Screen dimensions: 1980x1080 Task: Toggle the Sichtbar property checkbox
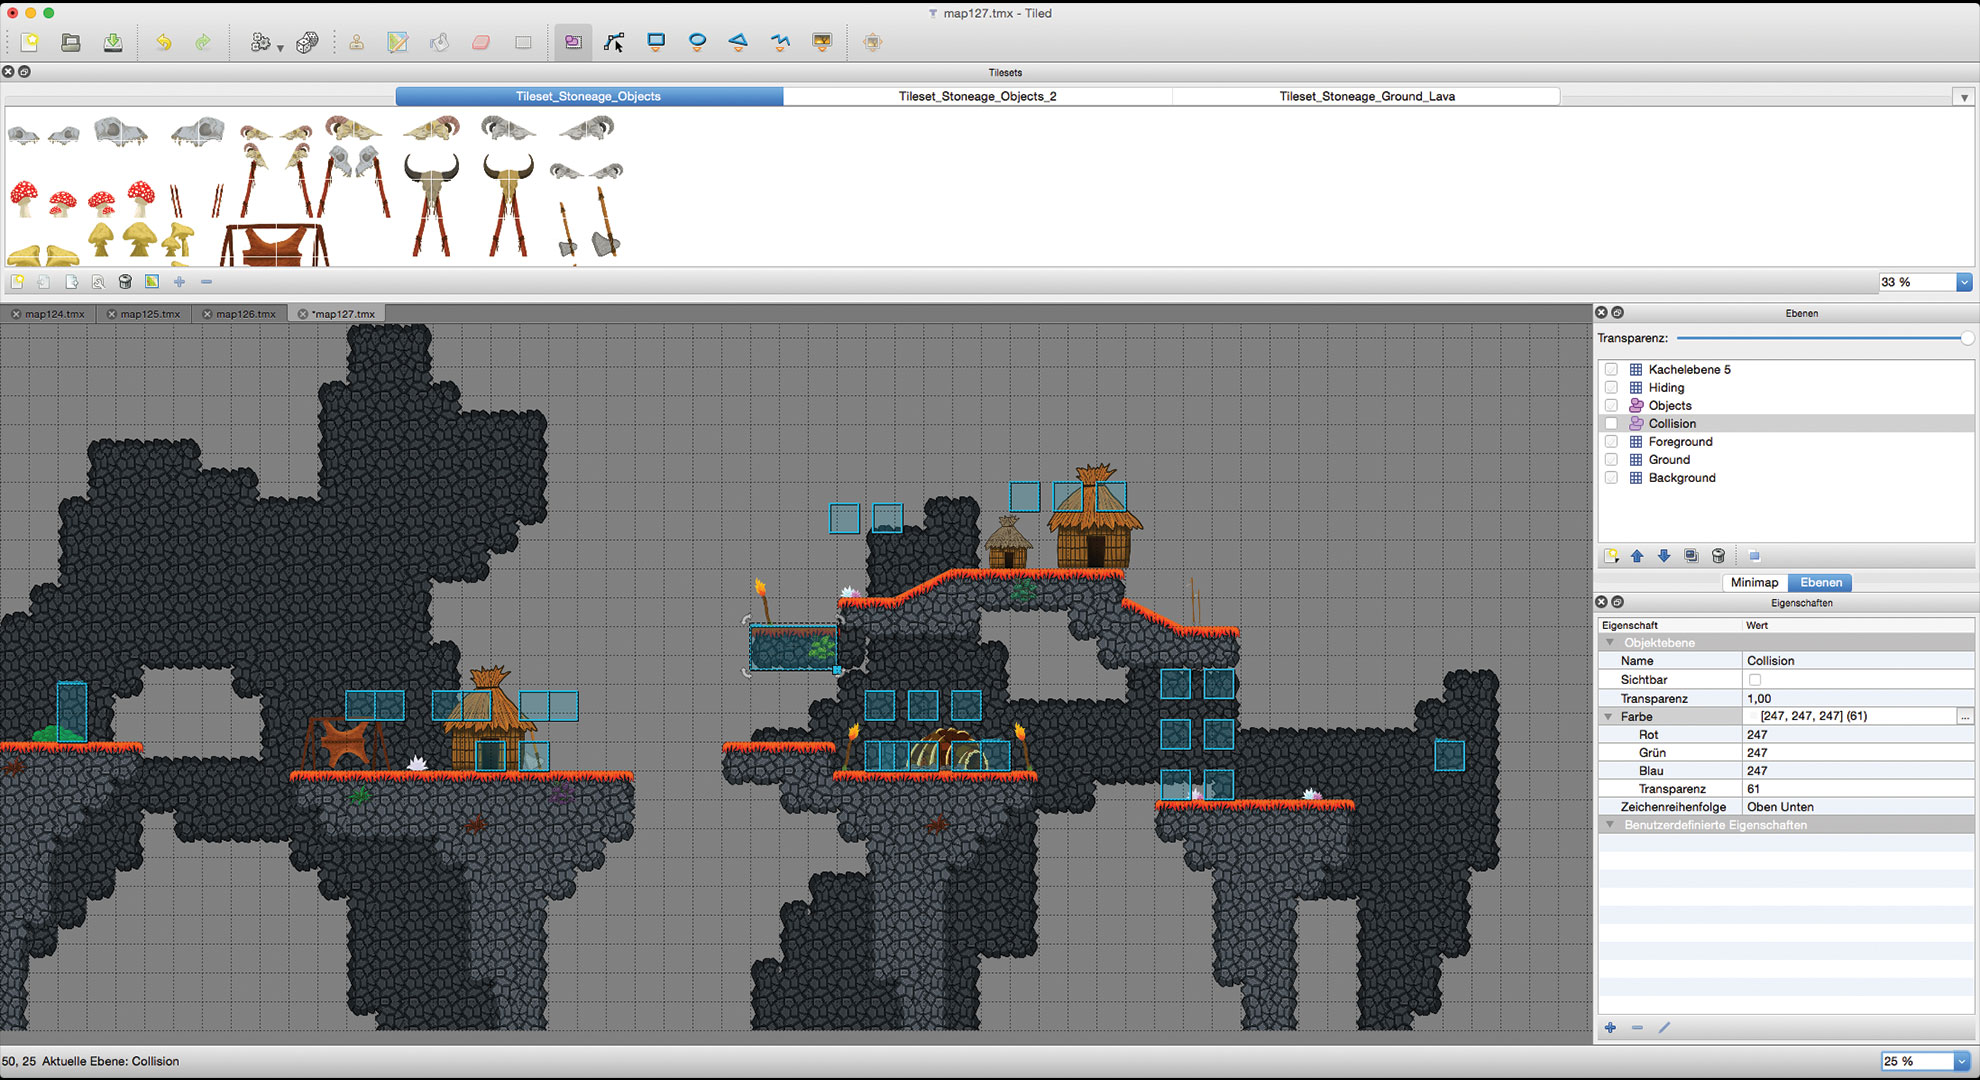(x=1755, y=679)
